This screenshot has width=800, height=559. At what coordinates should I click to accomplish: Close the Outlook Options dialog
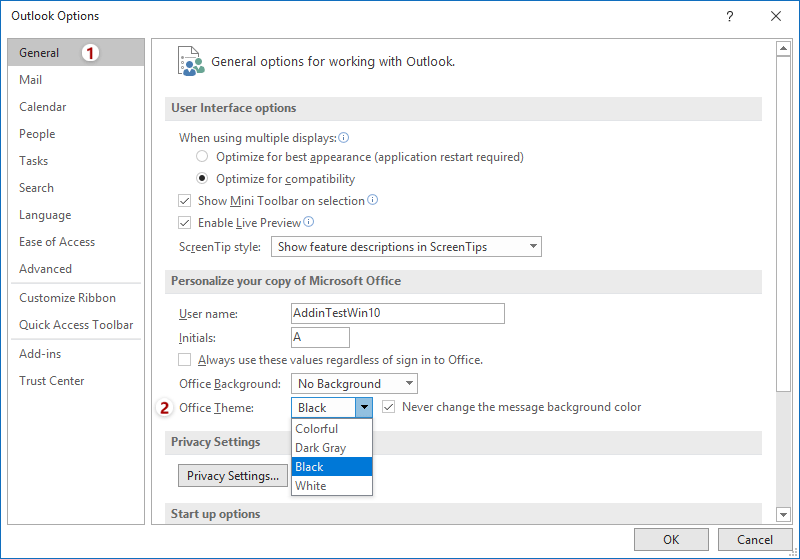point(776,16)
